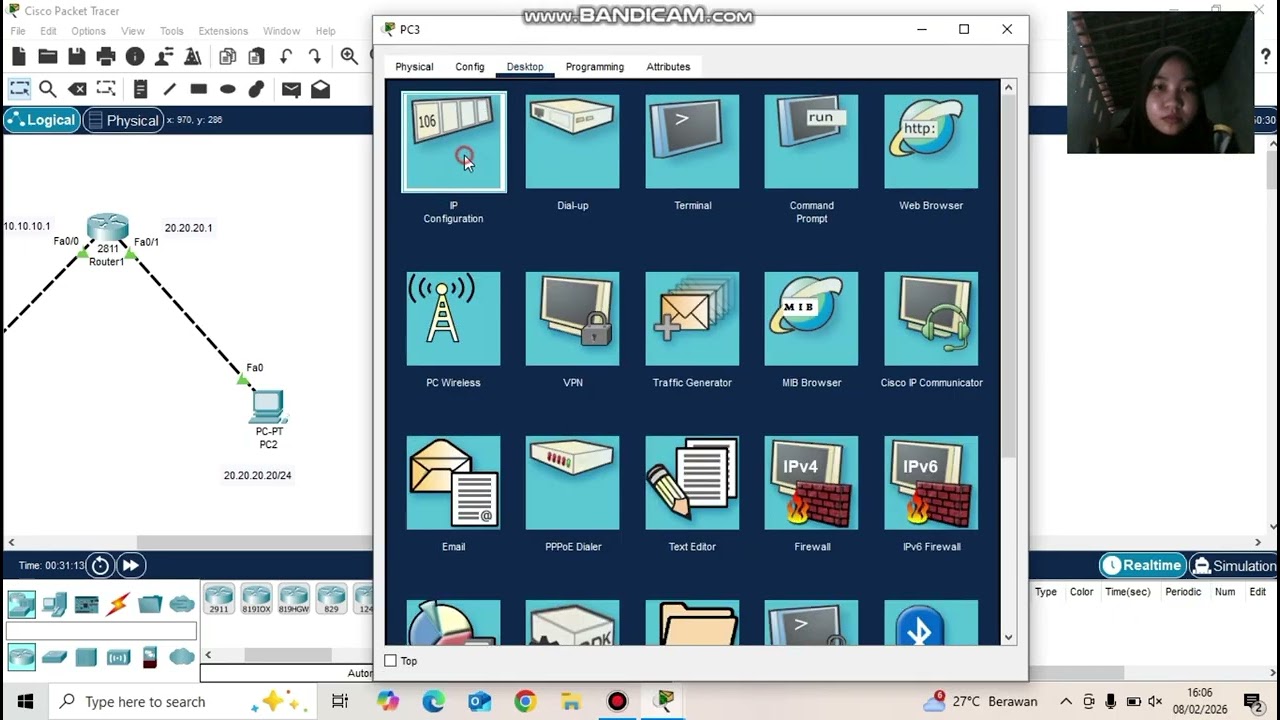The width and height of the screenshot is (1280, 720).
Task: Launch the Terminal app in PC3
Action: pos(692,142)
